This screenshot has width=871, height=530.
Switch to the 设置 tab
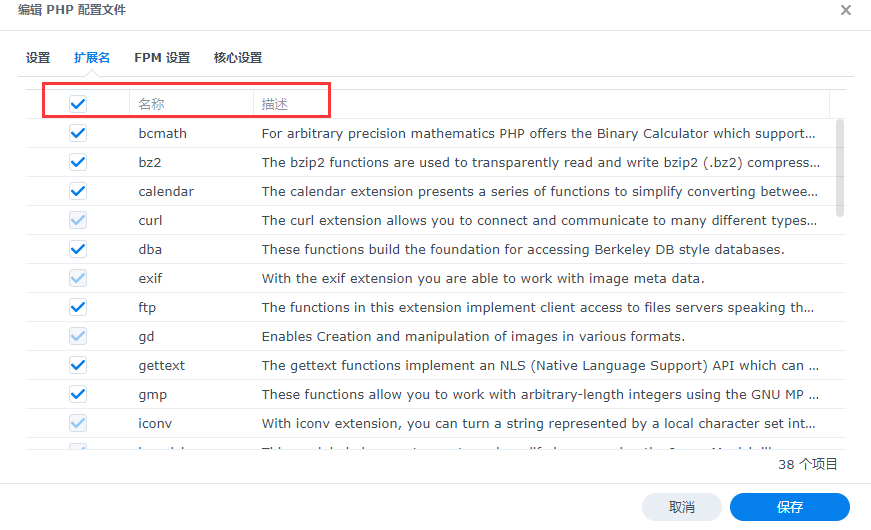[38, 58]
